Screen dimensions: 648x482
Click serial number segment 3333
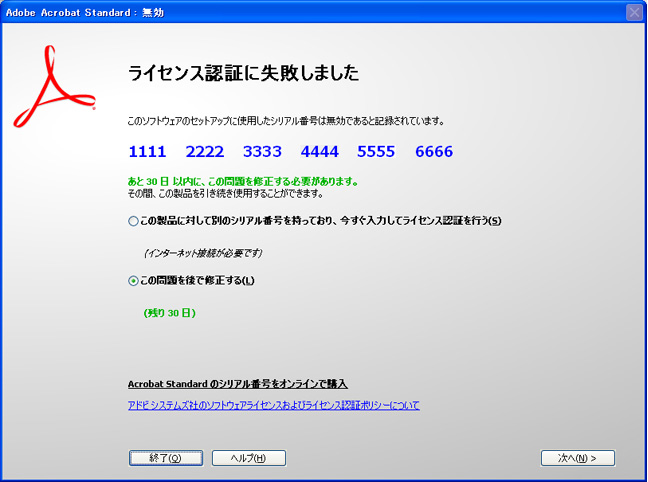pos(262,152)
